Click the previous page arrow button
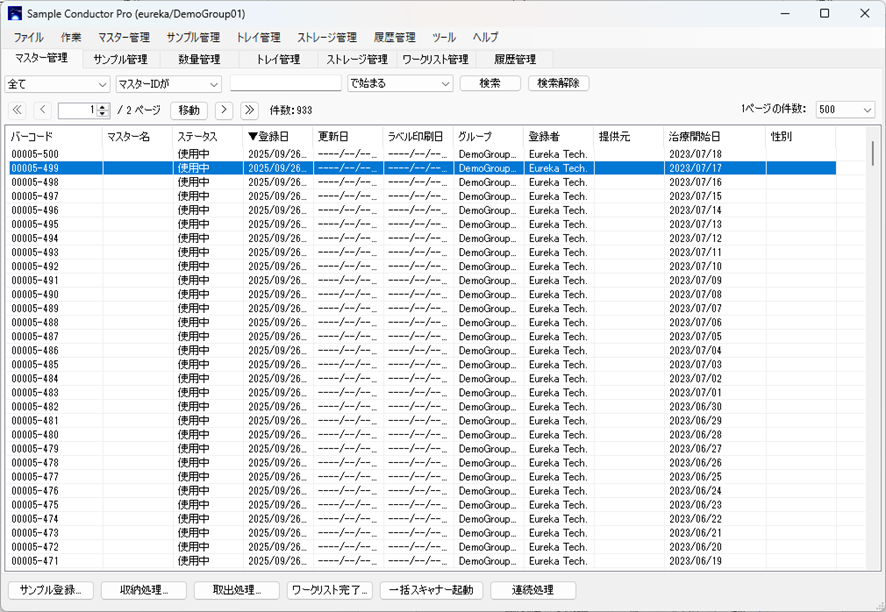The width and height of the screenshot is (886, 612). pos(43,110)
